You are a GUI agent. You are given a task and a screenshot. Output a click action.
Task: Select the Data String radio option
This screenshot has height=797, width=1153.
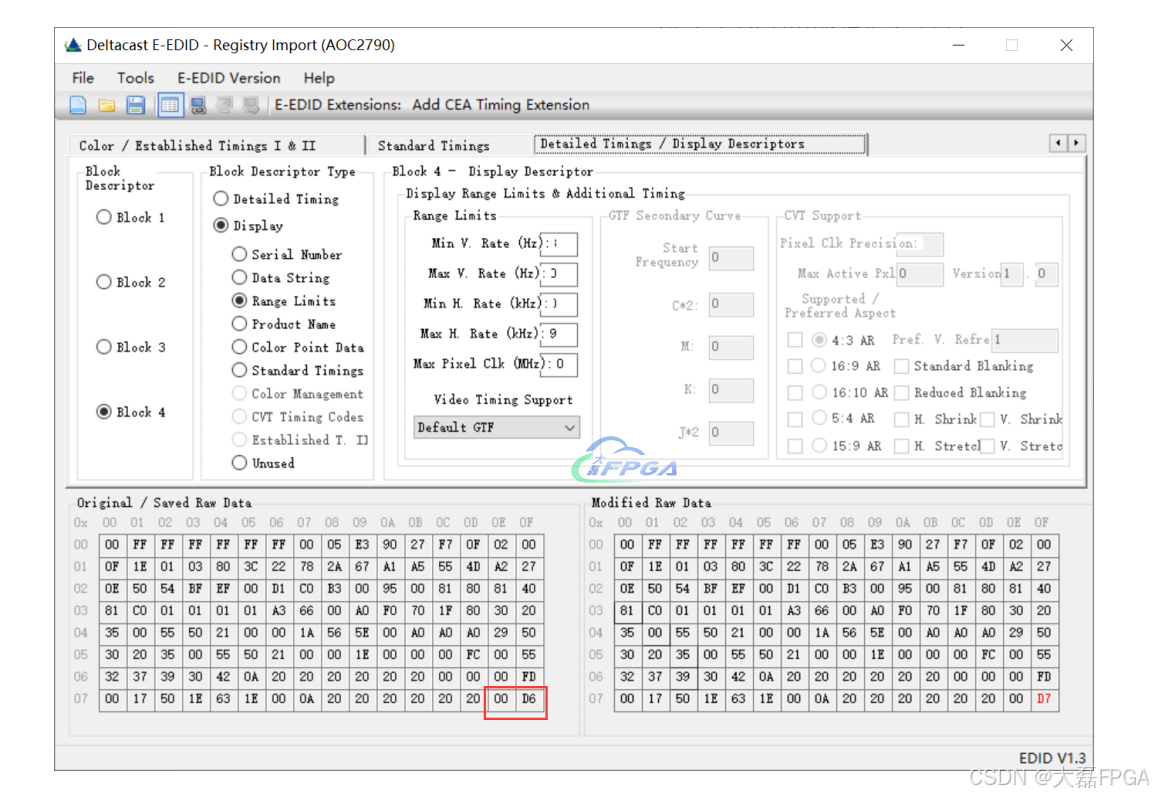239,277
